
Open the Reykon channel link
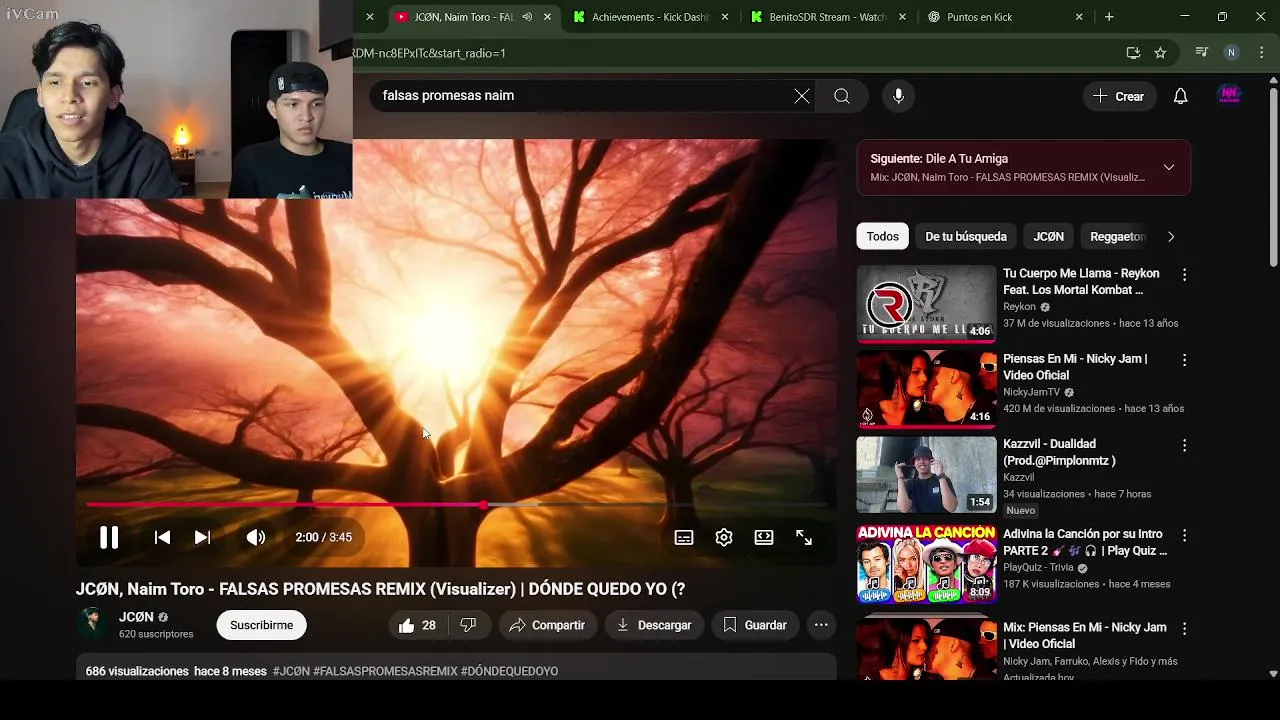tap(1019, 307)
